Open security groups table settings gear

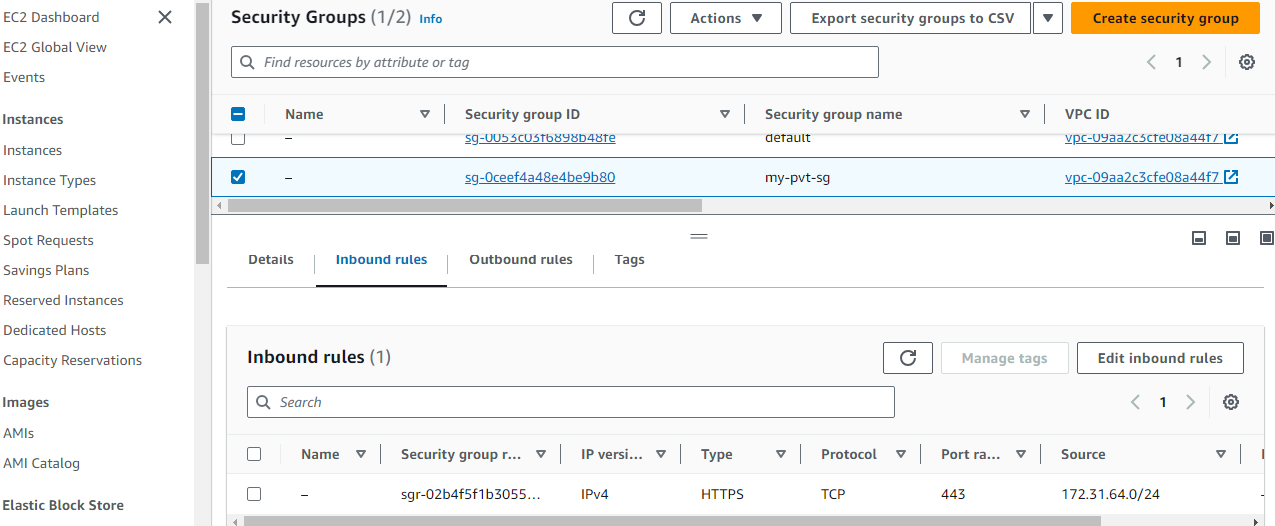[x=1246, y=62]
